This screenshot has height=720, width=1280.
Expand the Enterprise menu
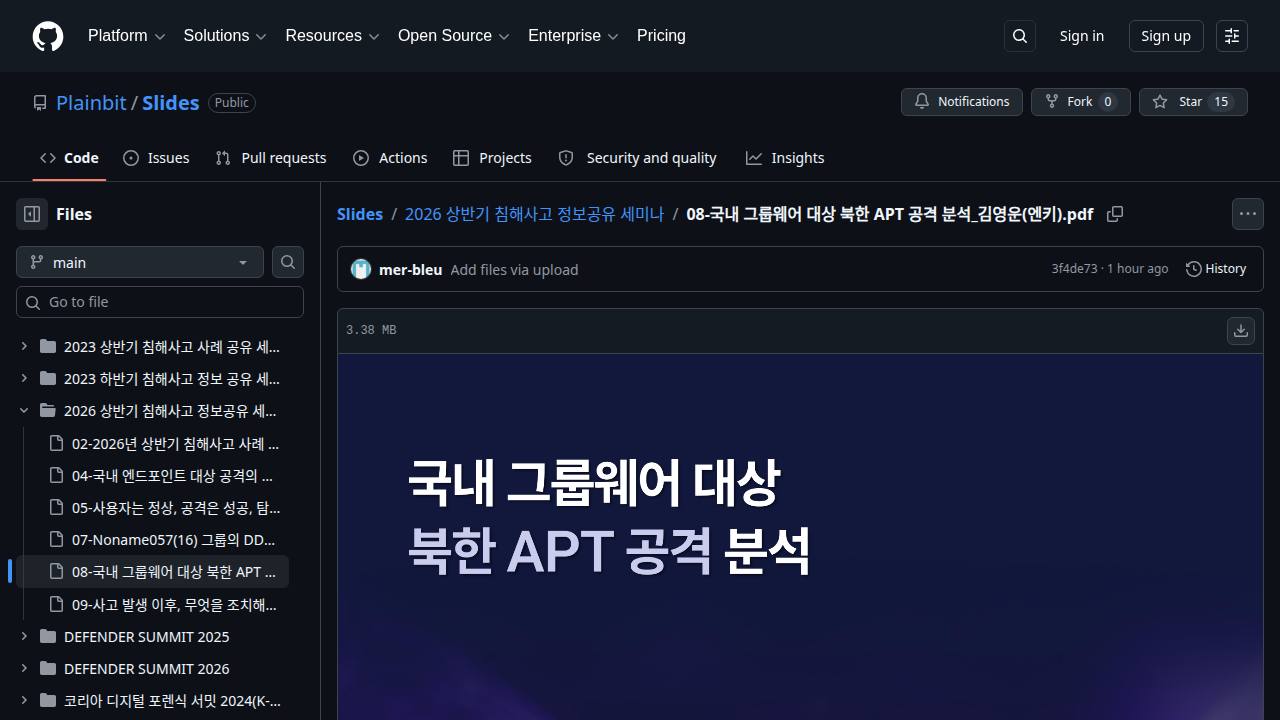click(574, 36)
